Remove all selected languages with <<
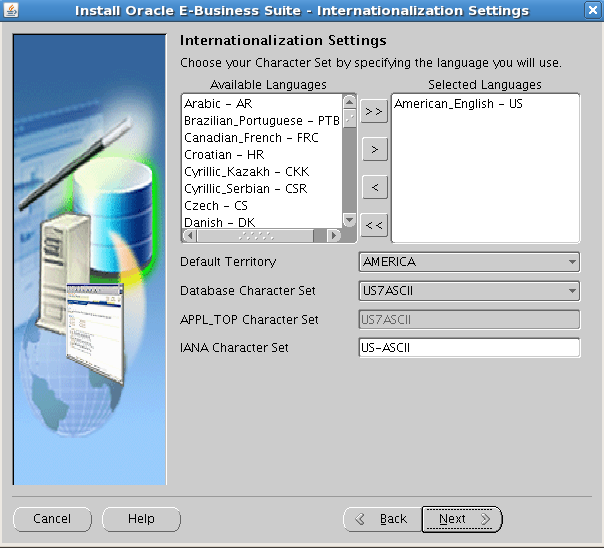The height and width of the screenshot is (548, 604). [374, 225]
